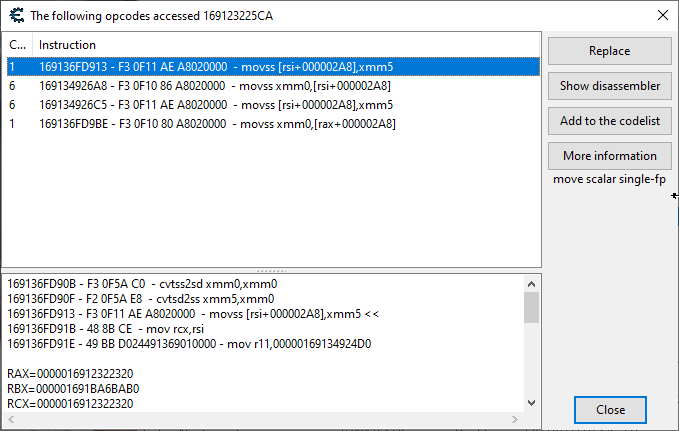The width and height of the screenshot is (679, 431).
Task: Select the row at address 169134926A8
Action: (x=273, y=86)
